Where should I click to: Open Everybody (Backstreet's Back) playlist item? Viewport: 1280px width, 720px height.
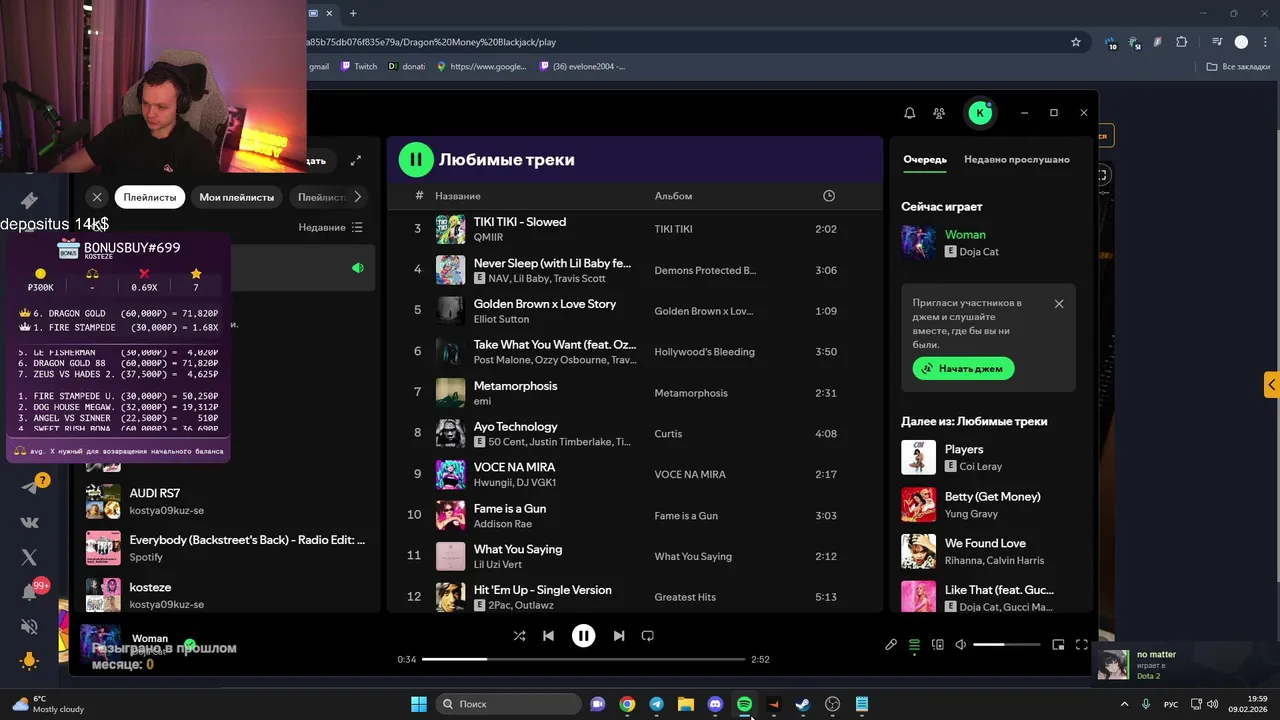click(x=227, y=548)
